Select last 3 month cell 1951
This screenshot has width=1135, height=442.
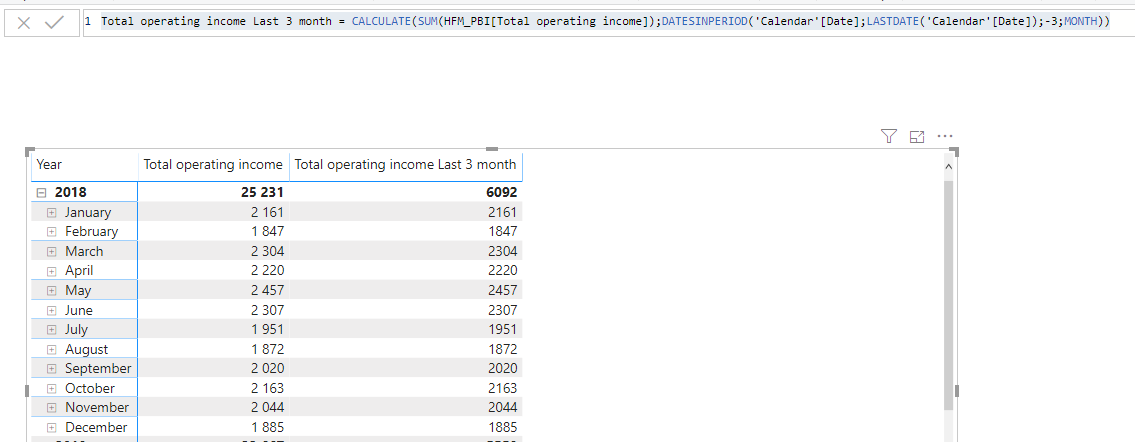(503, 329)
